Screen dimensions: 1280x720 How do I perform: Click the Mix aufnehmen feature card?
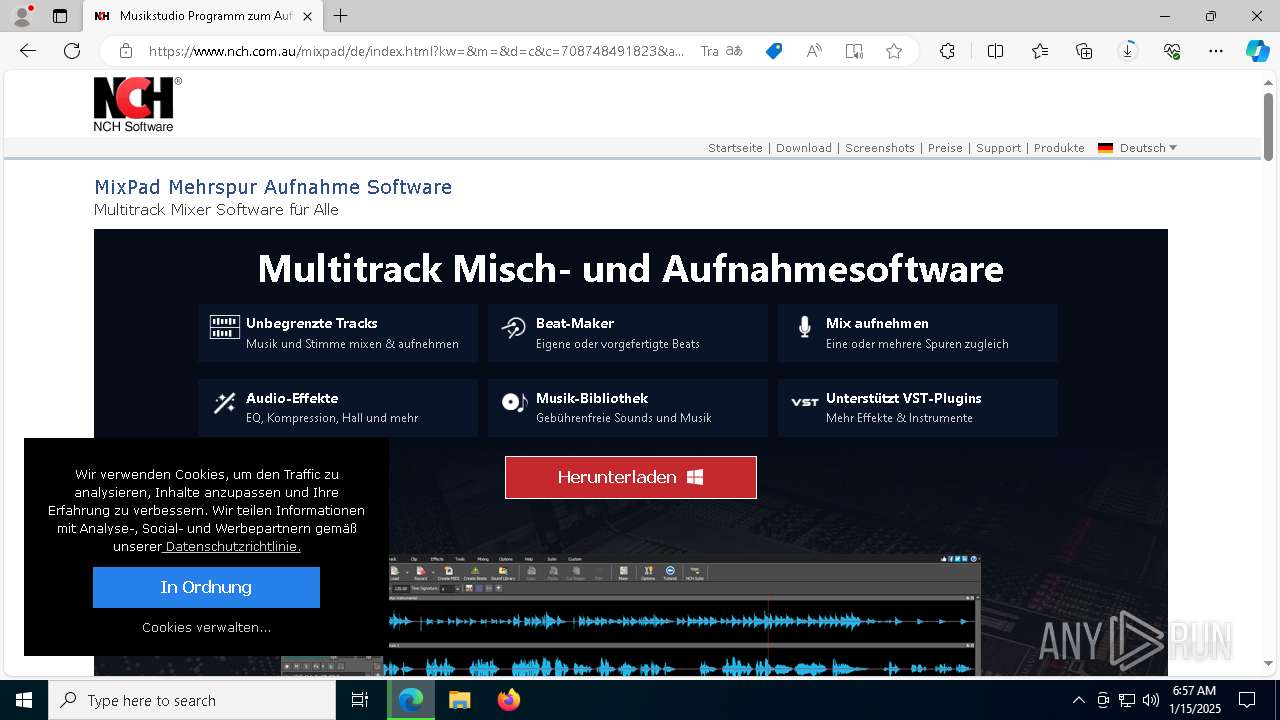(918, 333)
